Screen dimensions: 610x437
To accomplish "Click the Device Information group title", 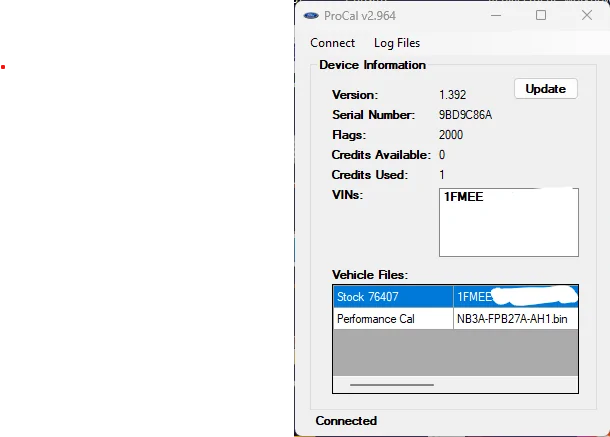I will (372, 65).
